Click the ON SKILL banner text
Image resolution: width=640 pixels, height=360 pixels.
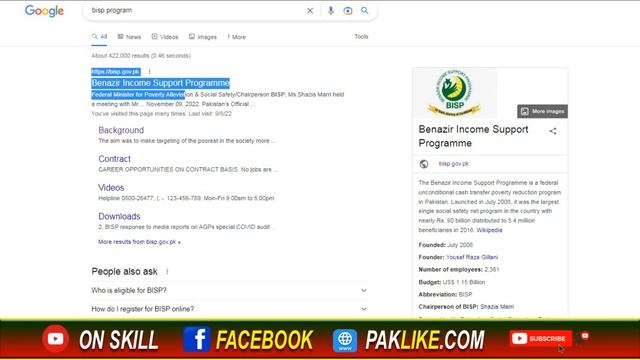click(119, 340)
